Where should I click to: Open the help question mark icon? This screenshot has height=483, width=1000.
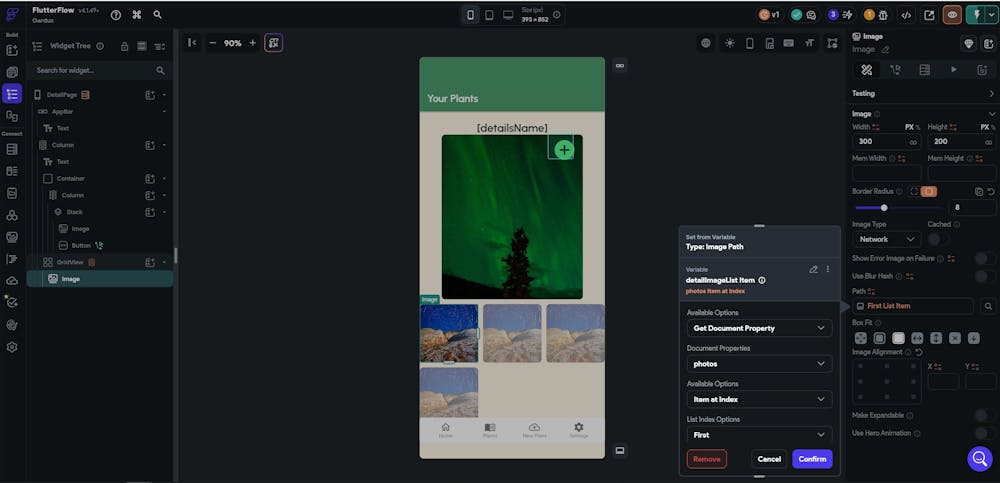tap(115, 15)
